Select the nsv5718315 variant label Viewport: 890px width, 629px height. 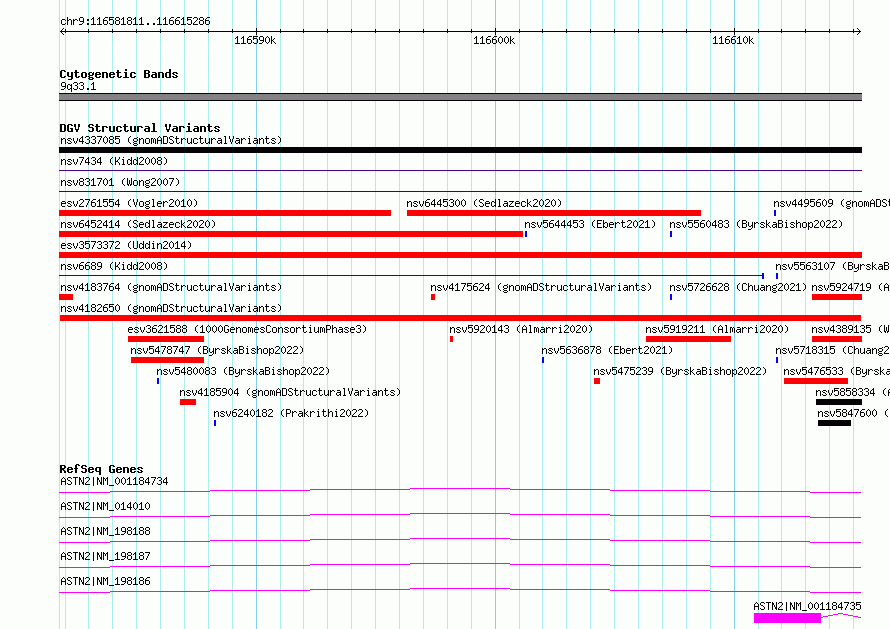[832, 350]
